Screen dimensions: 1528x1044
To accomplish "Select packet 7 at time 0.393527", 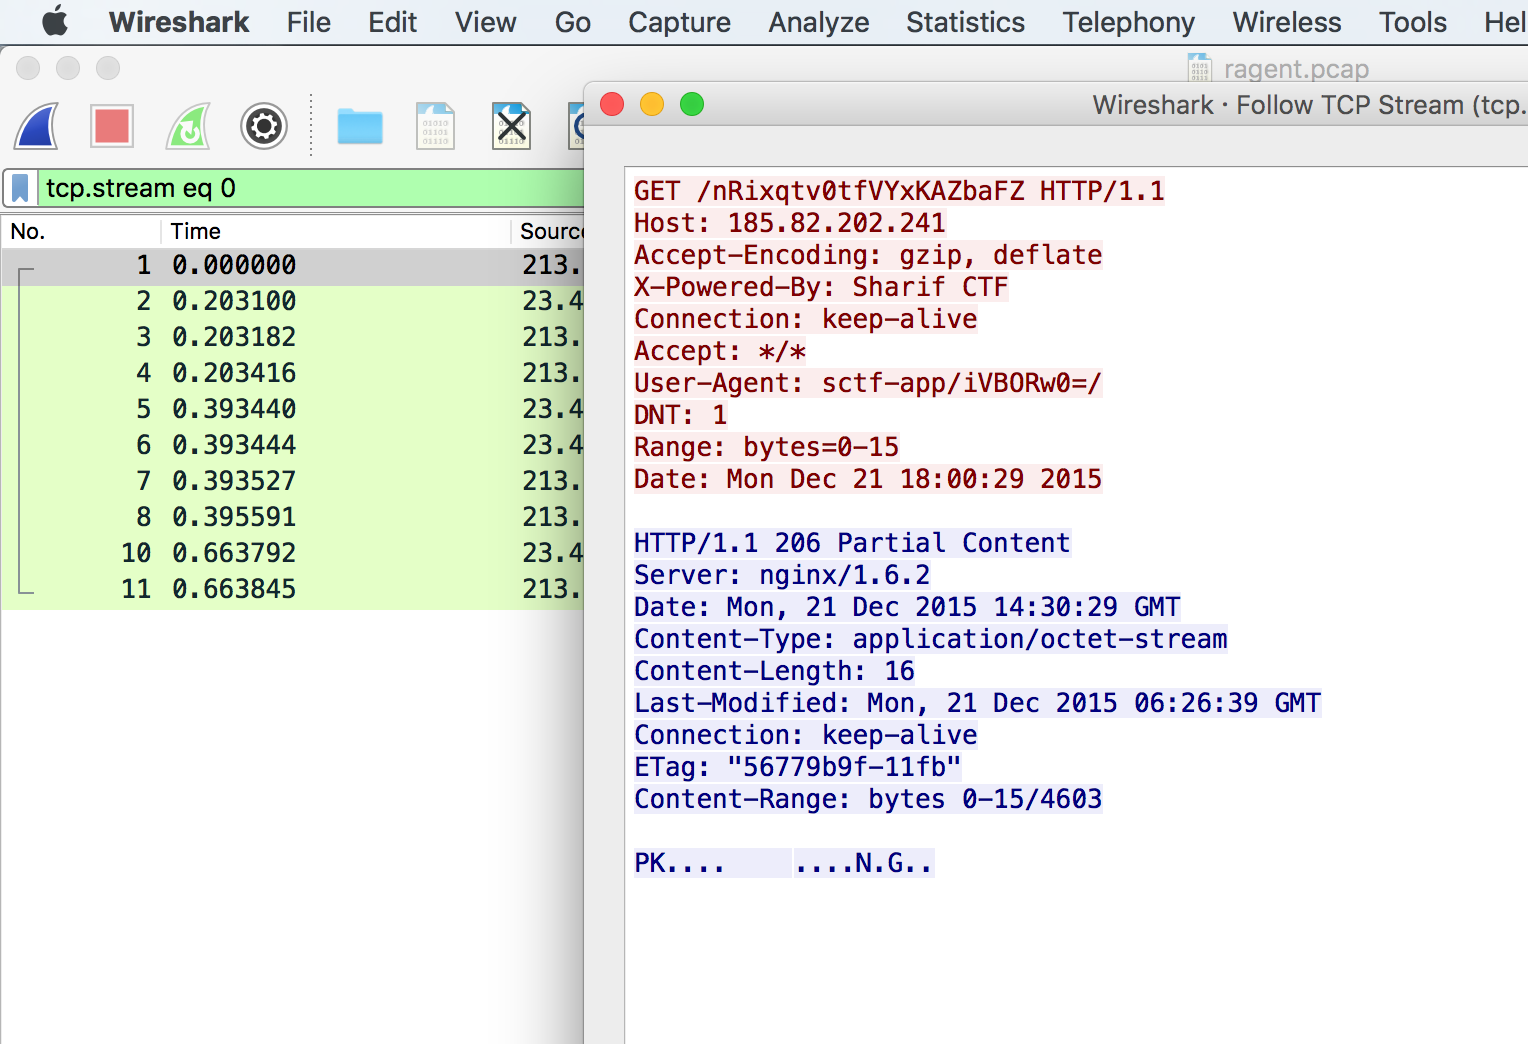I will pos(292,481).
